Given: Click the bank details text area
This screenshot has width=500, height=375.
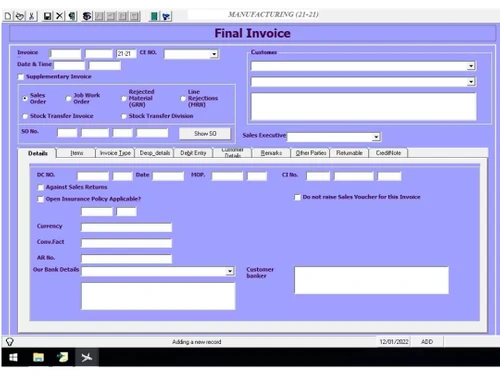Looking at the screenshot, I should click(x=158, y=296).
